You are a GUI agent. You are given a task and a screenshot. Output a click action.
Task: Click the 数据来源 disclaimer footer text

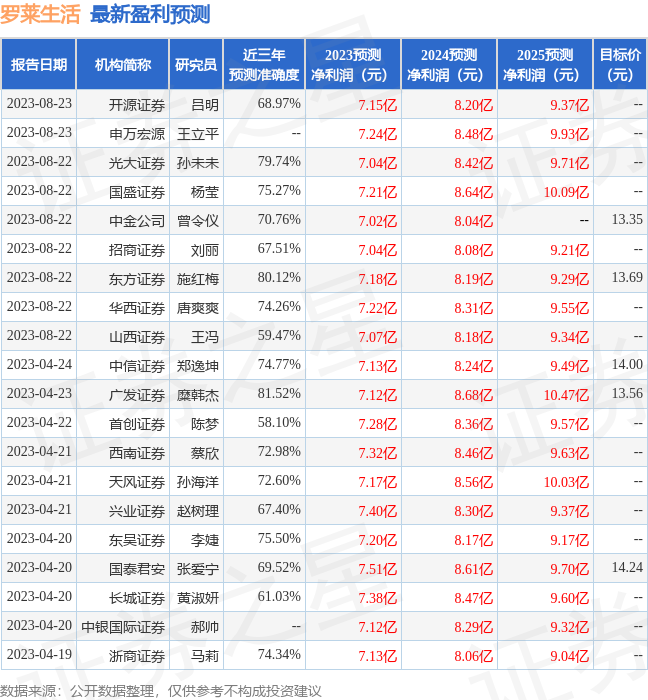coord(161,691)
